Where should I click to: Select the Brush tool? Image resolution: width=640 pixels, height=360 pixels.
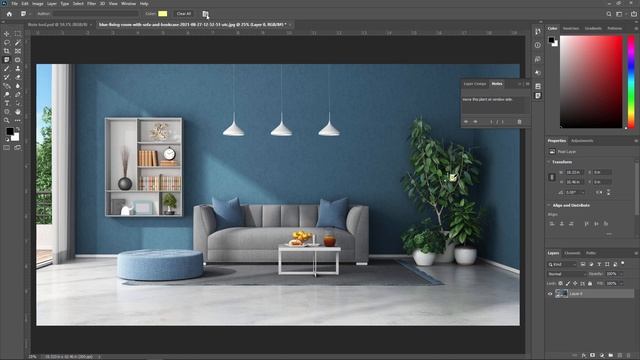pyautogui.click(x=7, y=68)
